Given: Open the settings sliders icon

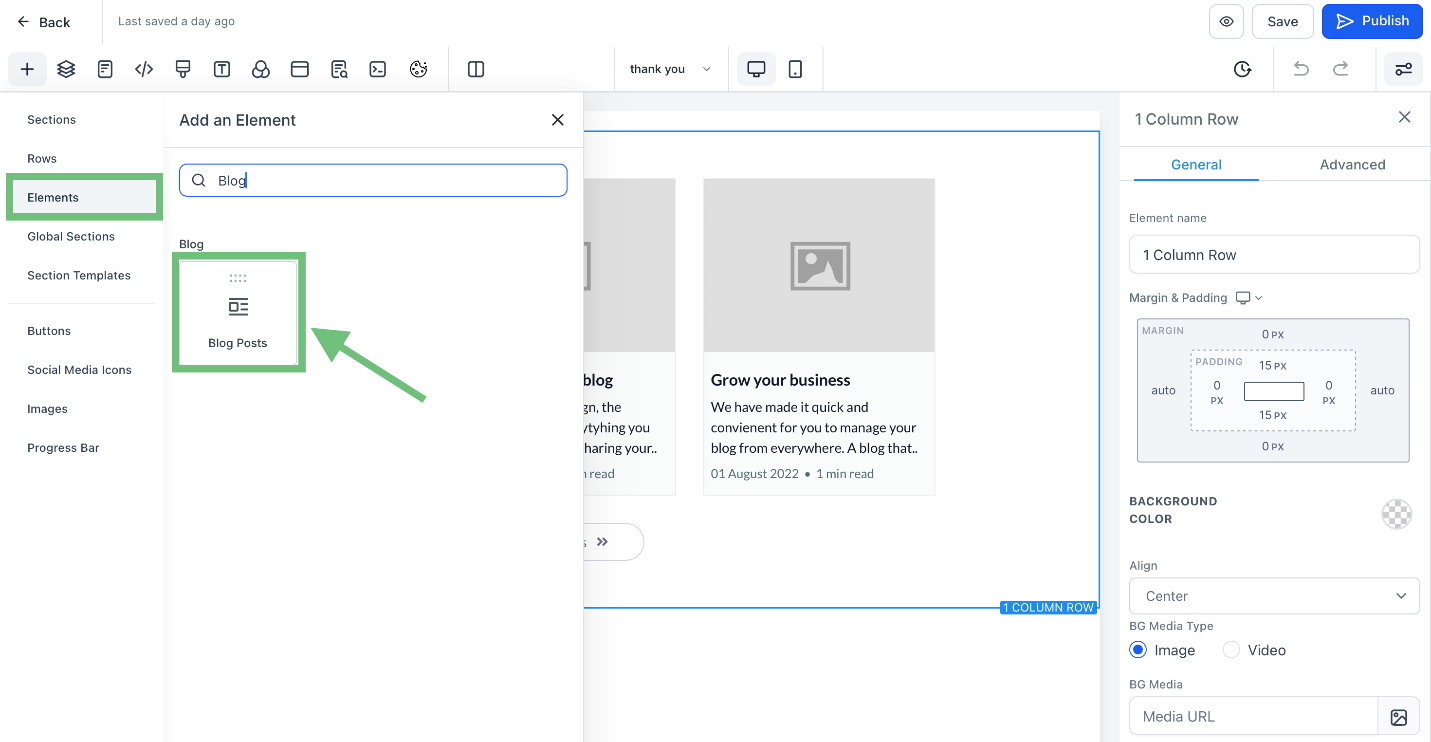Looking at the screenshot, I should pos(1404,69).
